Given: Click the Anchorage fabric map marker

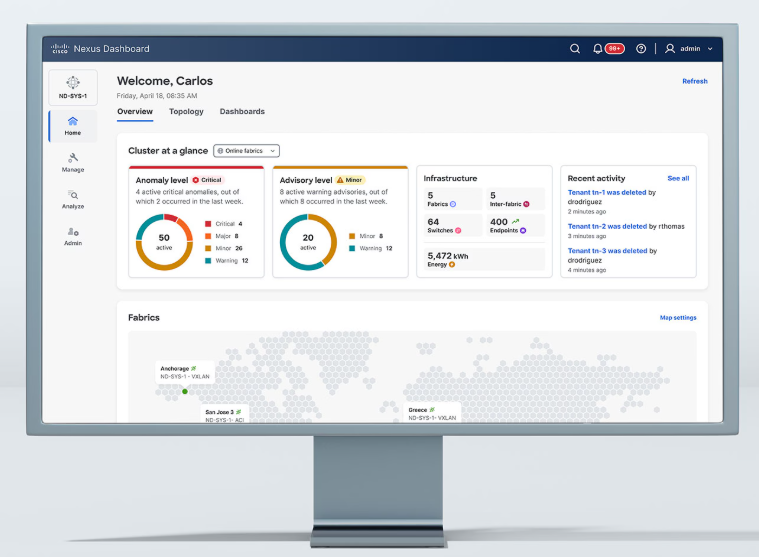Looking at the screenshot, I should pyautogui.click(x=184, y=392).
